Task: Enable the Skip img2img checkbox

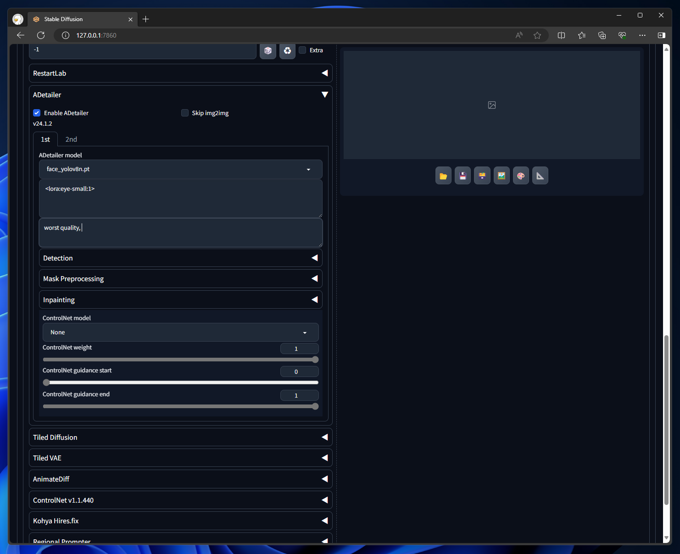Action: point(185,113)
